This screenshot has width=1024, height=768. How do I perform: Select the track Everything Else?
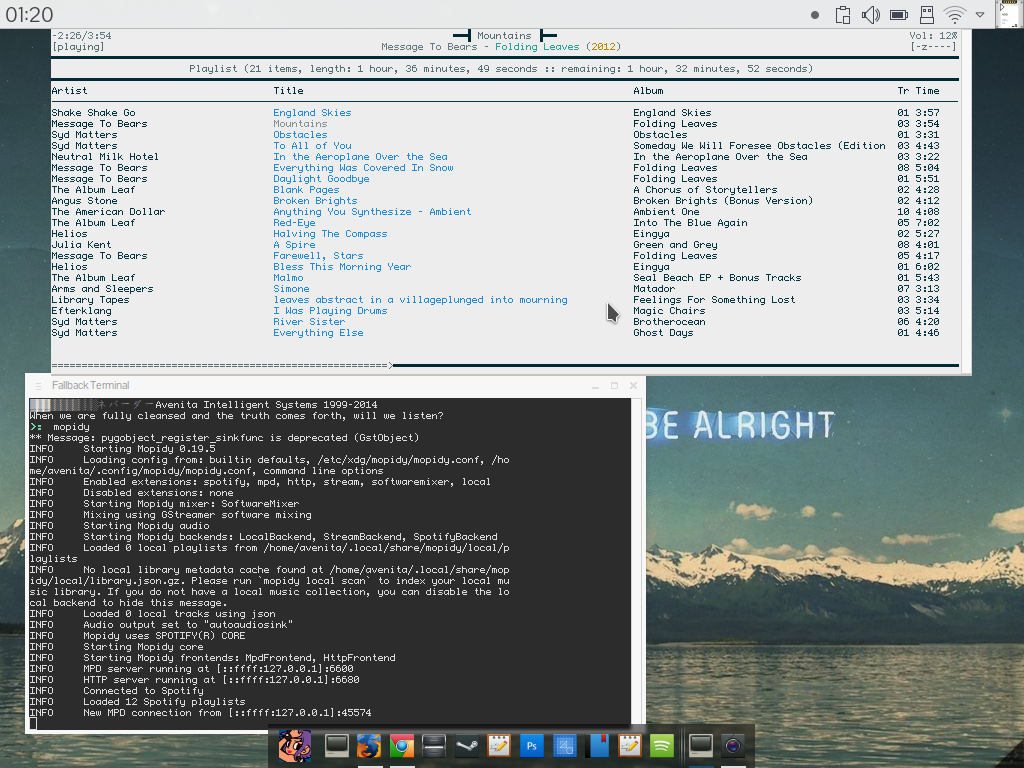(x=318, y=333)
